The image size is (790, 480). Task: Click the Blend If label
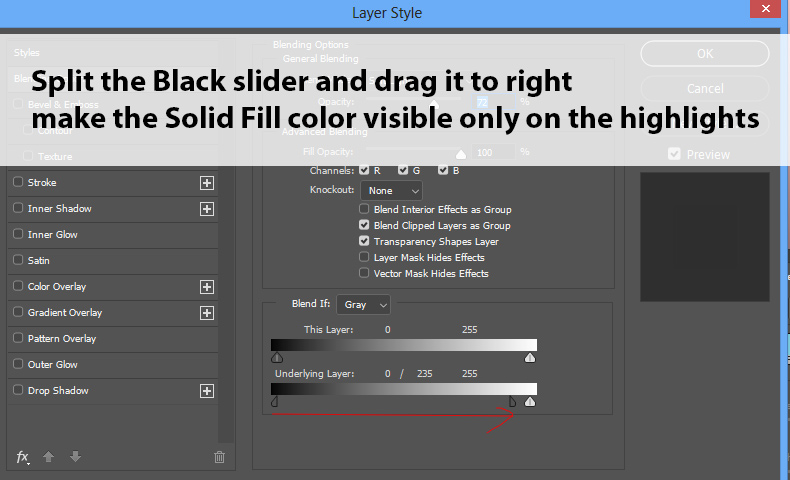[x=311, y=304]
